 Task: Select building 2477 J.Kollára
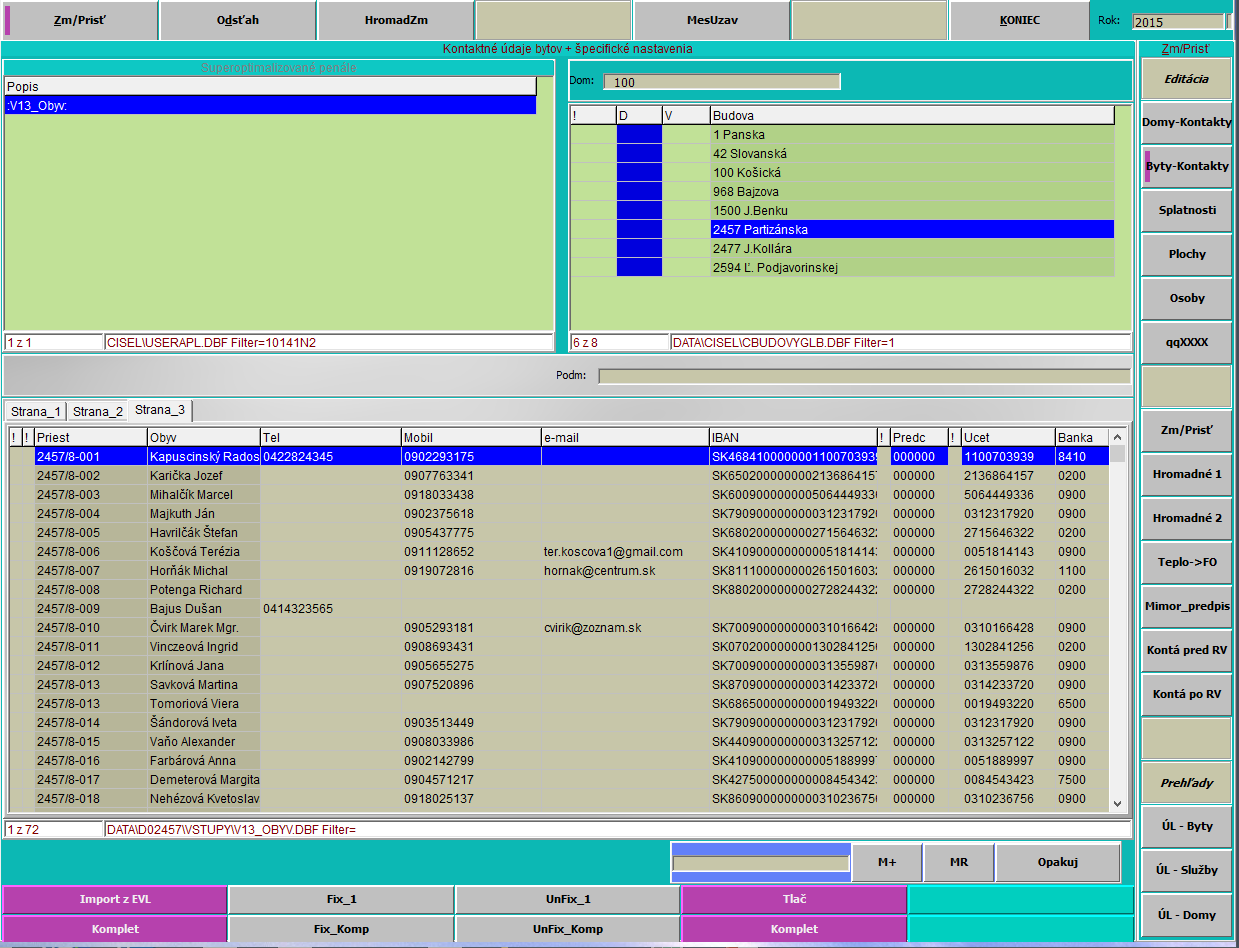click(x=912, y=248)
